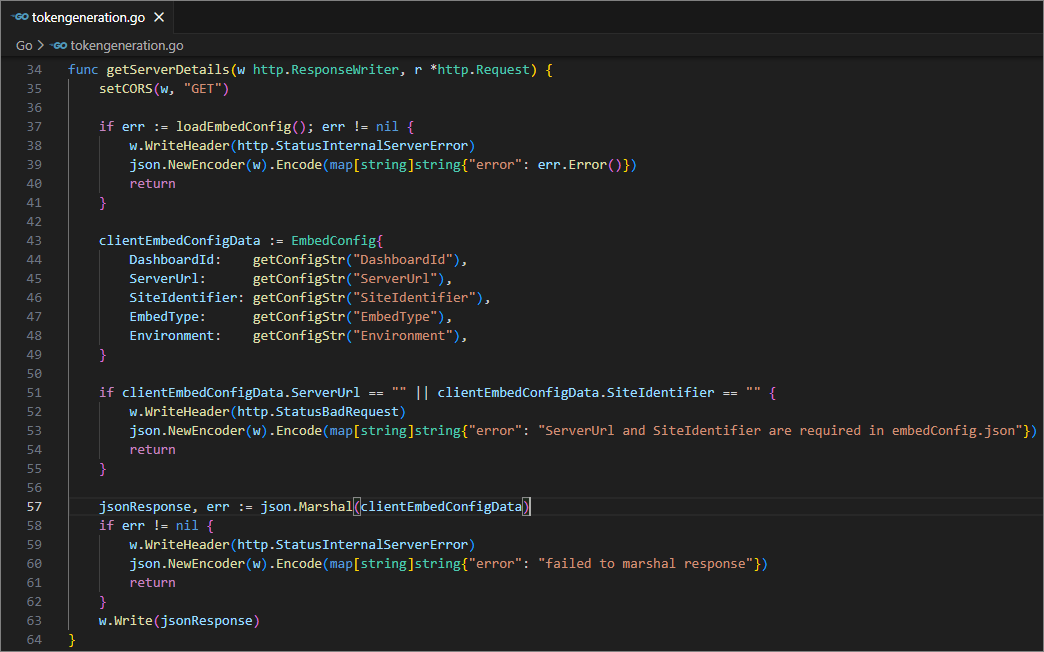The width and height of the screenshot is (1044, 652).
Task: Switch to the tokengeneration.go editor tab
Action: pos(88,16)
